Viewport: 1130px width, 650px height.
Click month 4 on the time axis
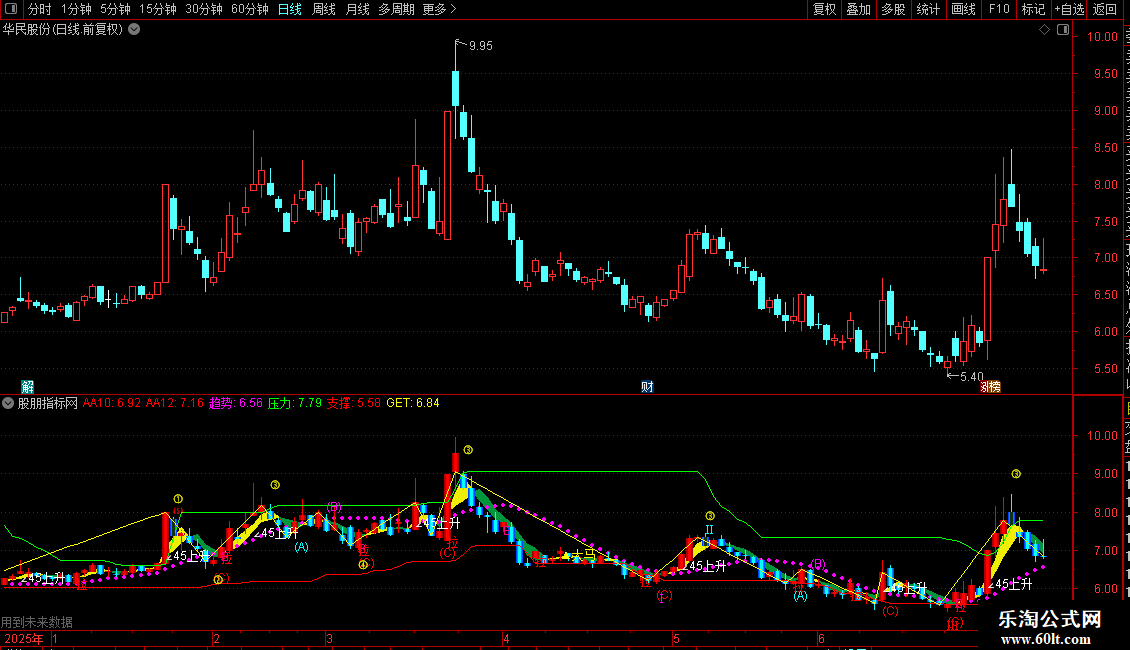click(507, 639)
